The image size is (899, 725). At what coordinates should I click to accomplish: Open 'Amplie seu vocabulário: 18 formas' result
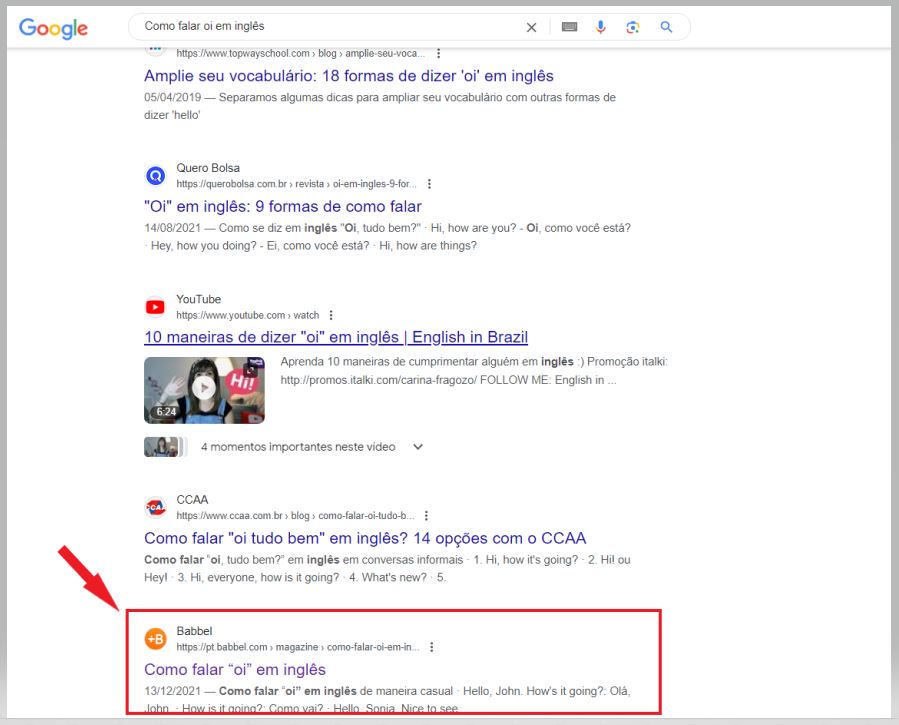[349, 76]
